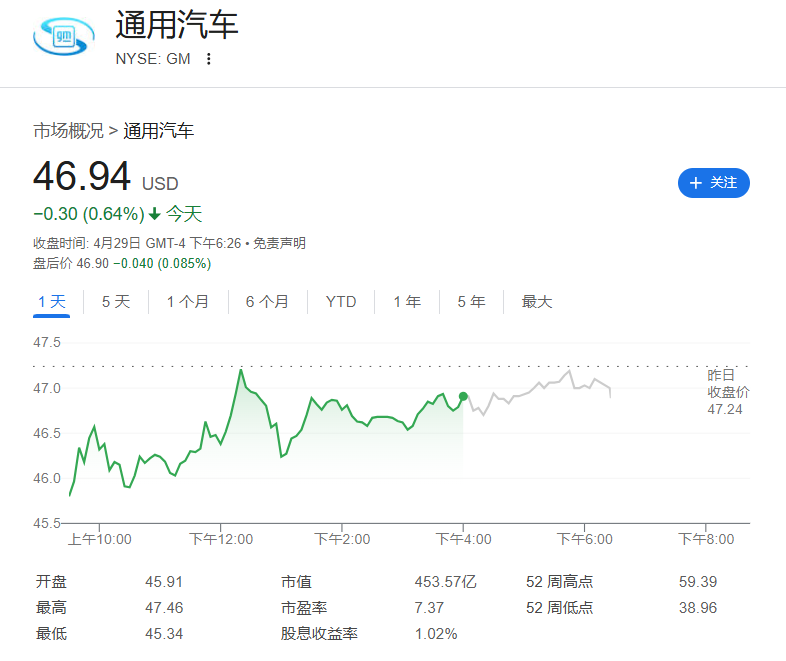786x661 pixels.
Task: Switch to the 1 个月 tab
Action: pos(188,302)
